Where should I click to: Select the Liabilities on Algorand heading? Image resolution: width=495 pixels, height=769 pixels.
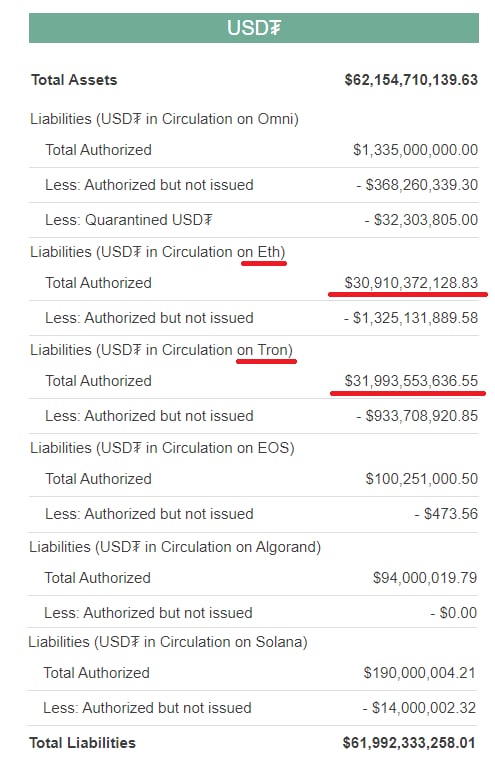pyautogui.click(x=175, y=547)
